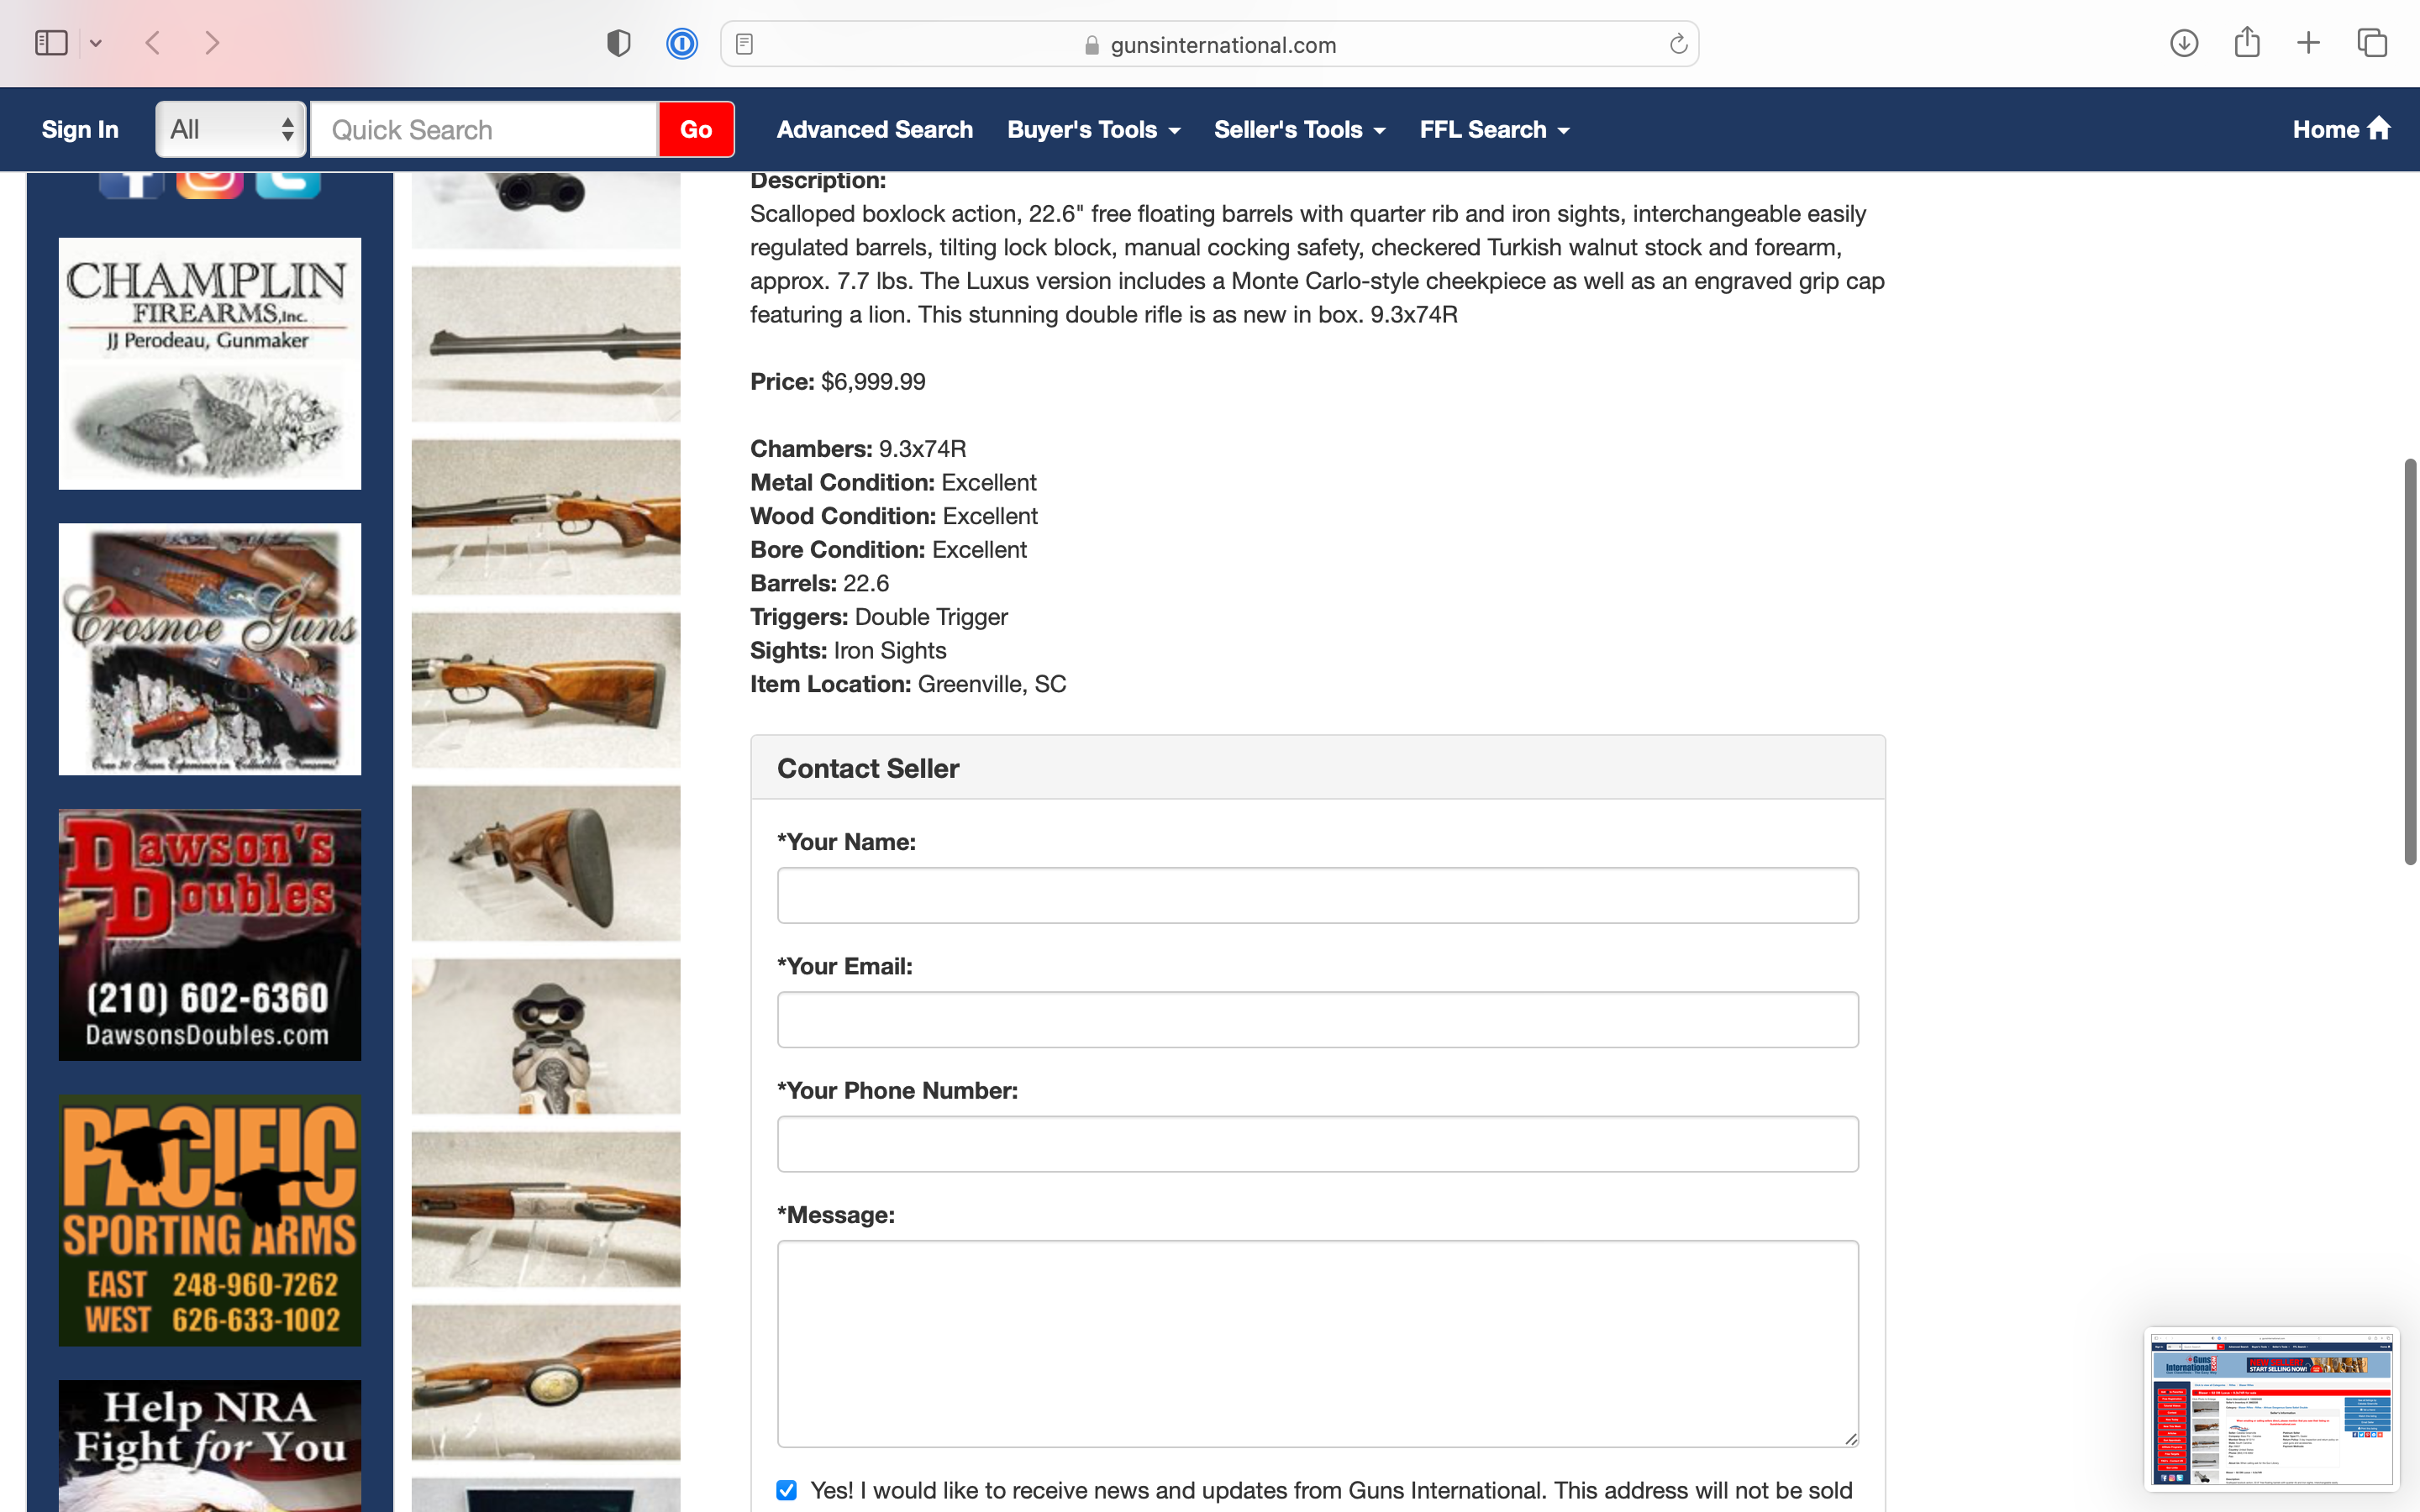Click the red Go button
Image resolution: width=2420 pixels, height=1512 pixels.
pos(696,130)
